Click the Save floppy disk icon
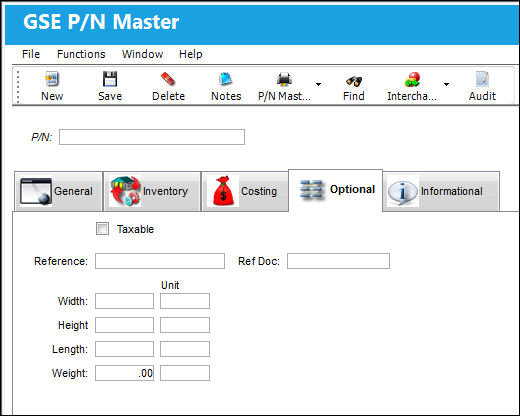Screen dimensions: 520x416 pyautogui.click(x=110, y=79)
